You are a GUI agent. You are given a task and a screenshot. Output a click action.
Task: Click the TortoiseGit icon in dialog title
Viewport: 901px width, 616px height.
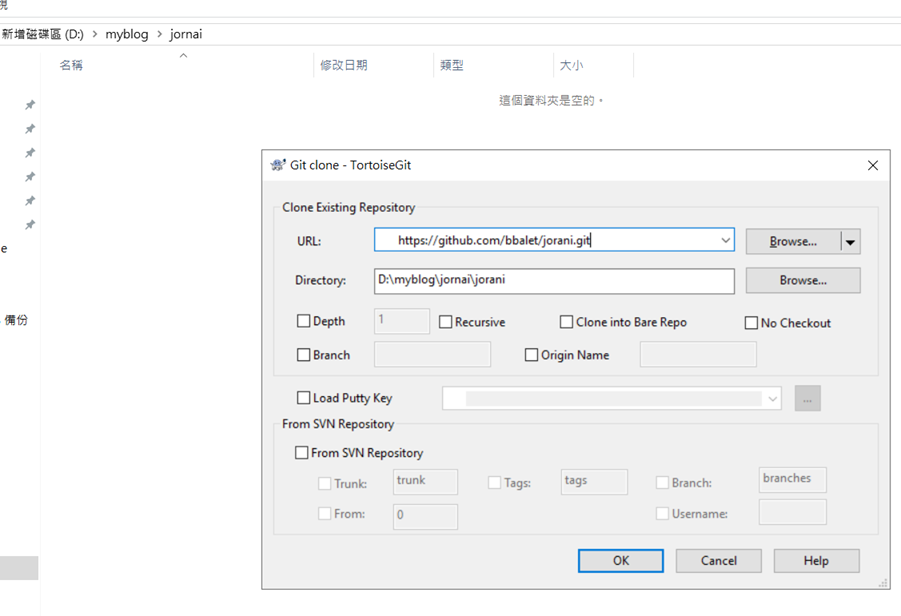[x=278, y=165]
